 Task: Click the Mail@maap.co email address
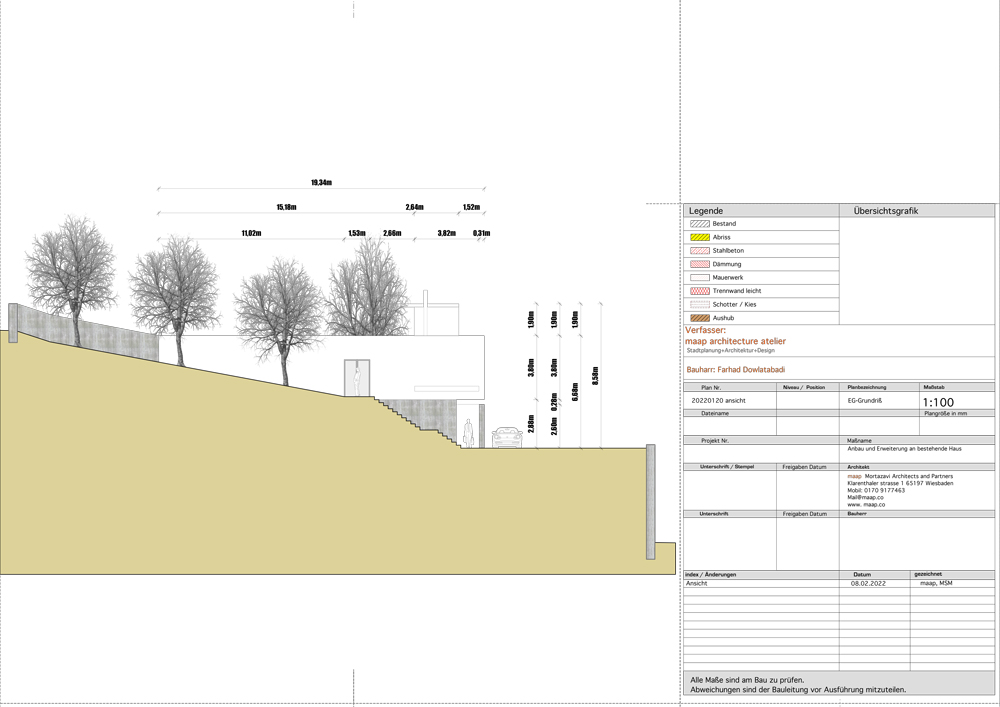click(866, 498)
